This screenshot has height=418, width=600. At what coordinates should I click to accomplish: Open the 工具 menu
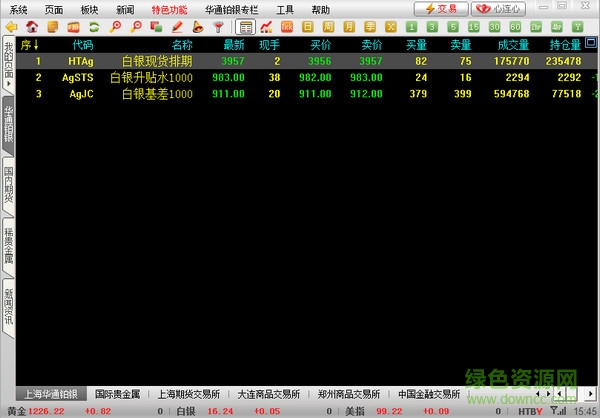tap(285, 10)
